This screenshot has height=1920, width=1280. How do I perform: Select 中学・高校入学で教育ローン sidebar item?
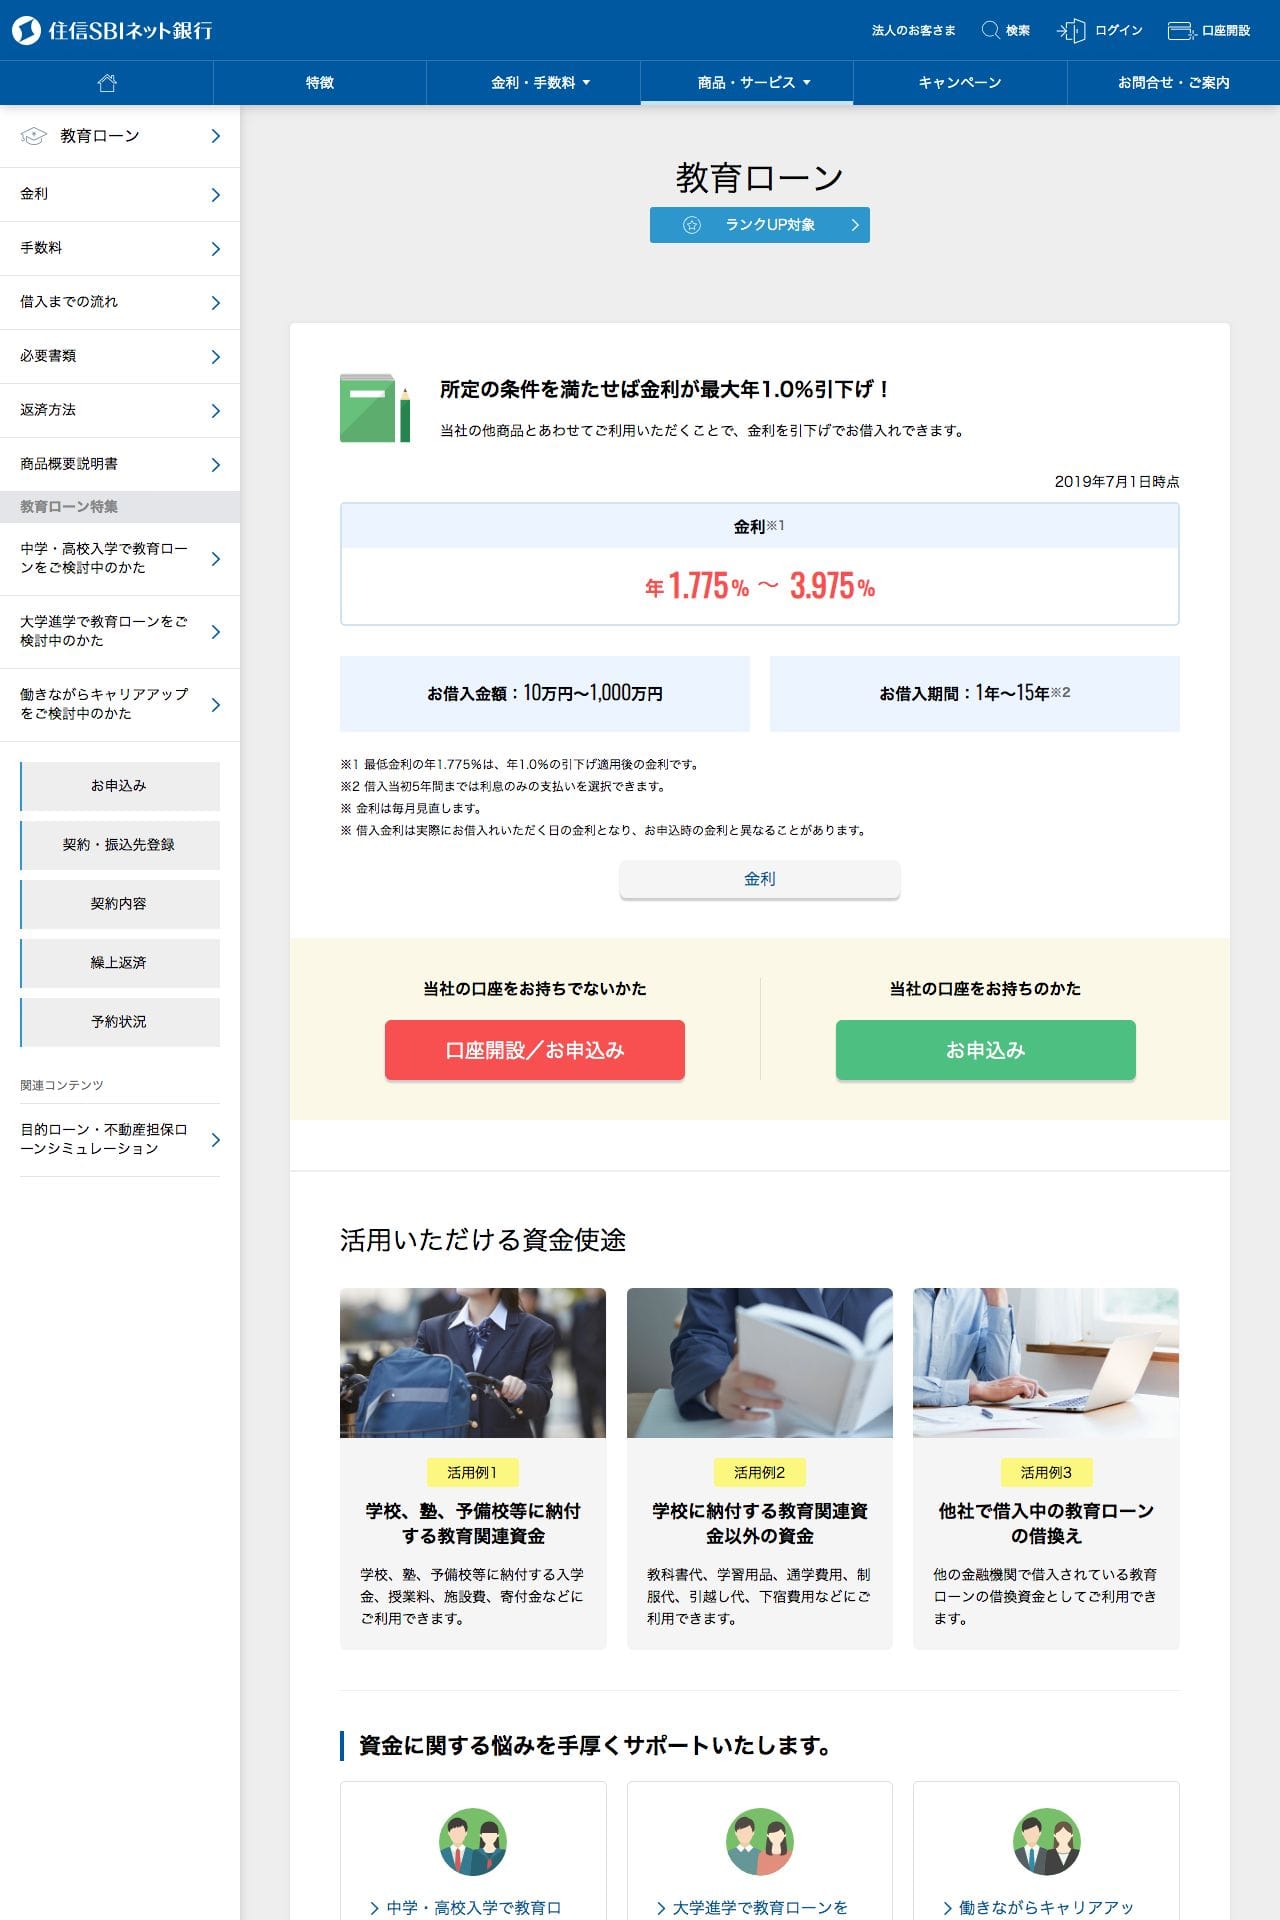click(x=120, y=559)
